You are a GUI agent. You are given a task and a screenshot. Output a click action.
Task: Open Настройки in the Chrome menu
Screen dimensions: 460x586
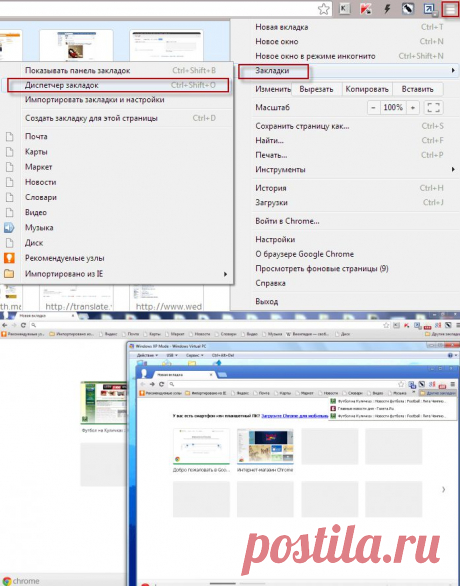[275, 239]
